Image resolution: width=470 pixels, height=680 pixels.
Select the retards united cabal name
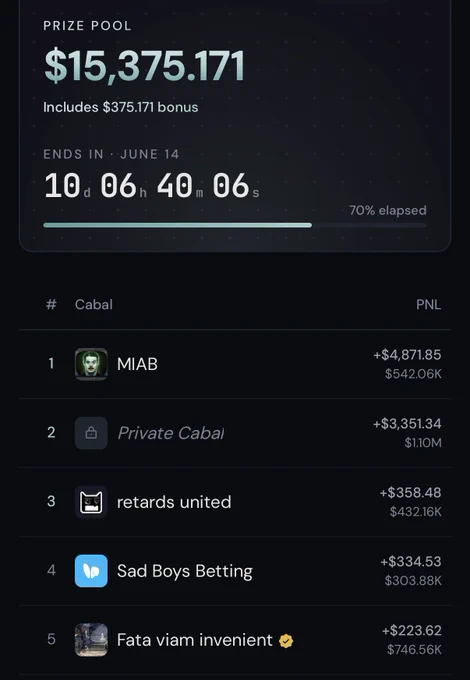pyautogui.click(x=174, y=502)
